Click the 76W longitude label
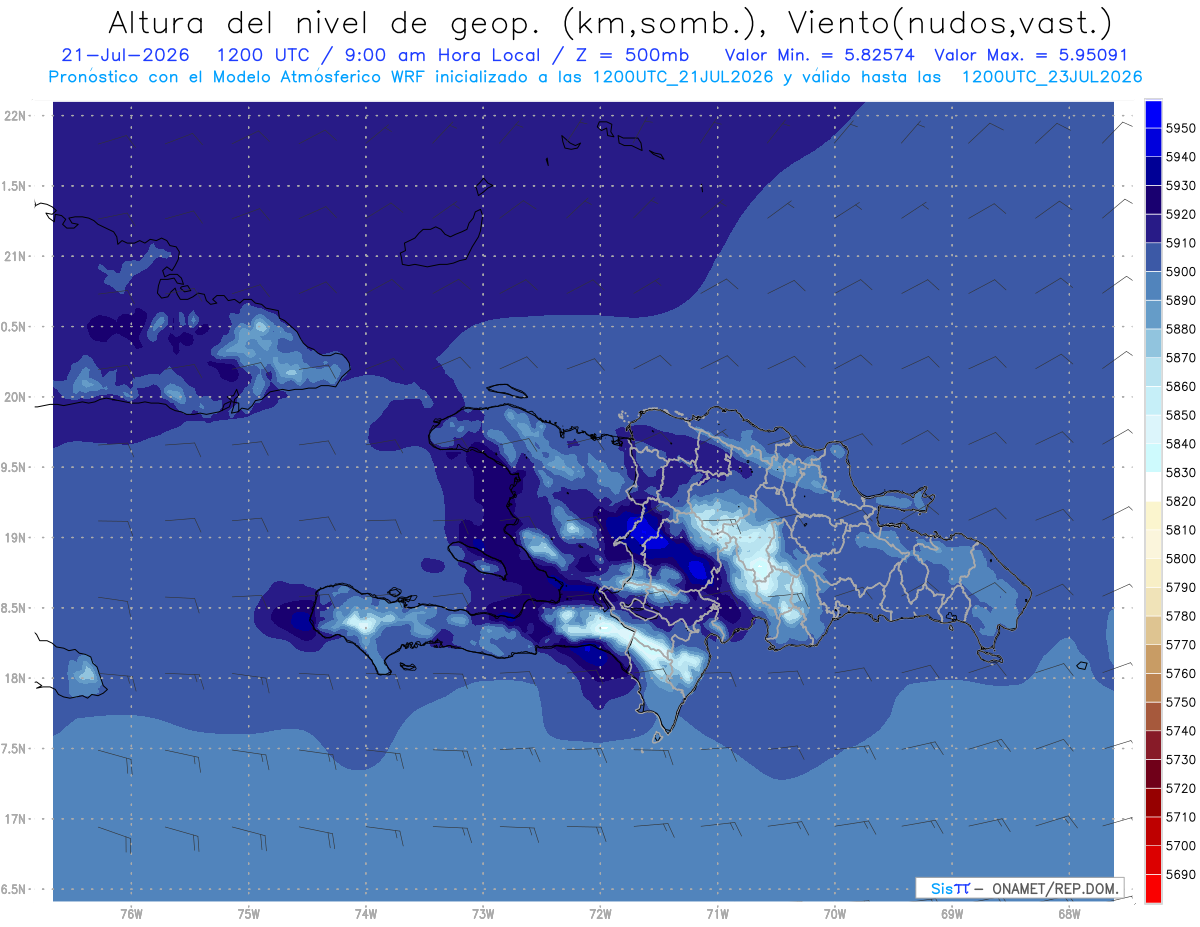Image resolution: width=1200 pixels, height=927 pixels. (x=131, y=914)
